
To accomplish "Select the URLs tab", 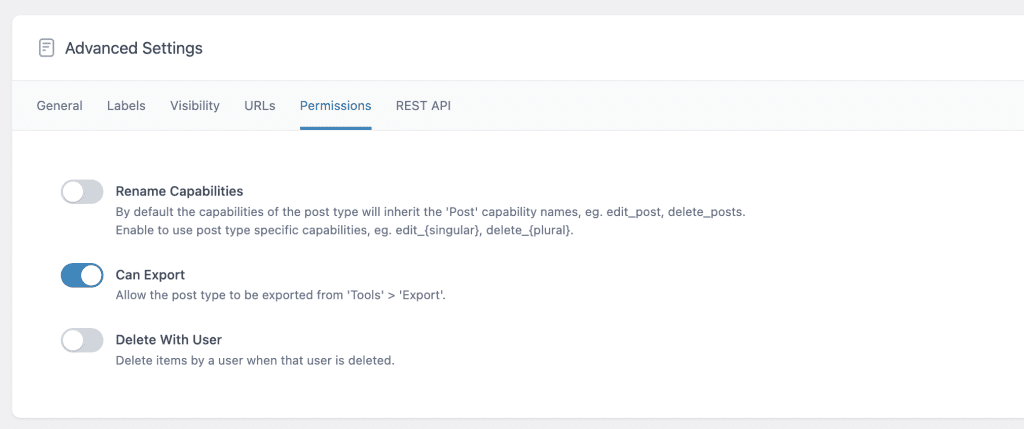I will point(260,106).
